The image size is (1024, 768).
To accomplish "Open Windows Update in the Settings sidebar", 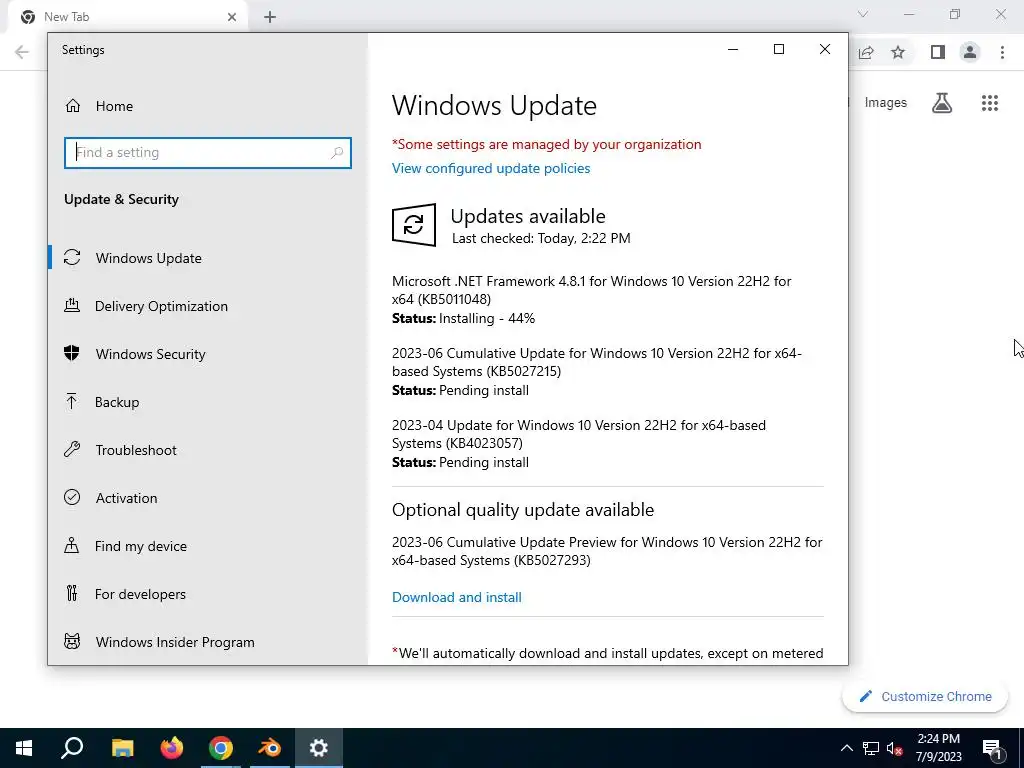I will 149,258.
